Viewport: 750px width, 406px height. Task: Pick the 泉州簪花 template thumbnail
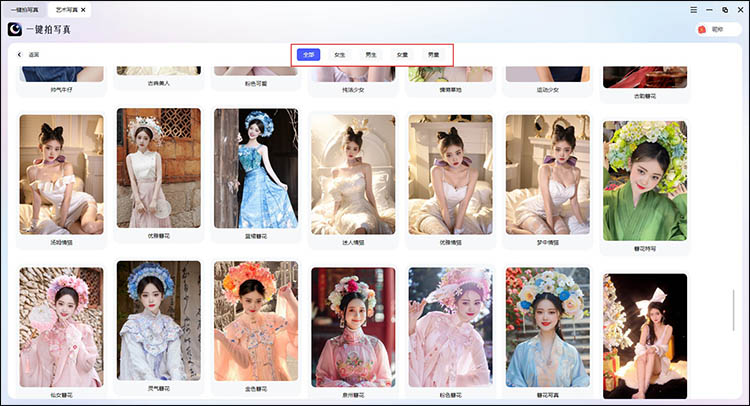[x=353, y=327]
